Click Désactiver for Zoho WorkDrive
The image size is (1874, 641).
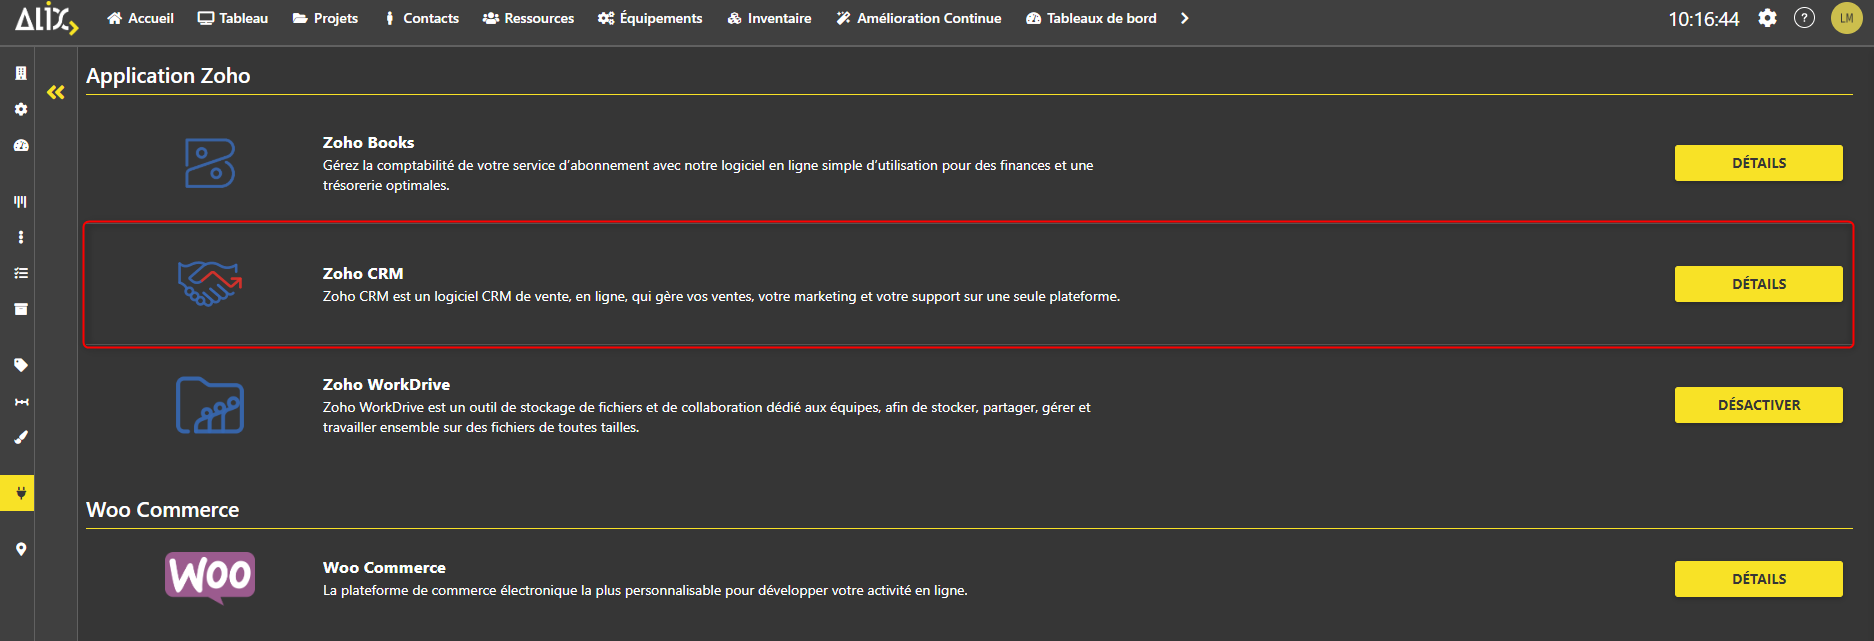[x=1758, y=405]
